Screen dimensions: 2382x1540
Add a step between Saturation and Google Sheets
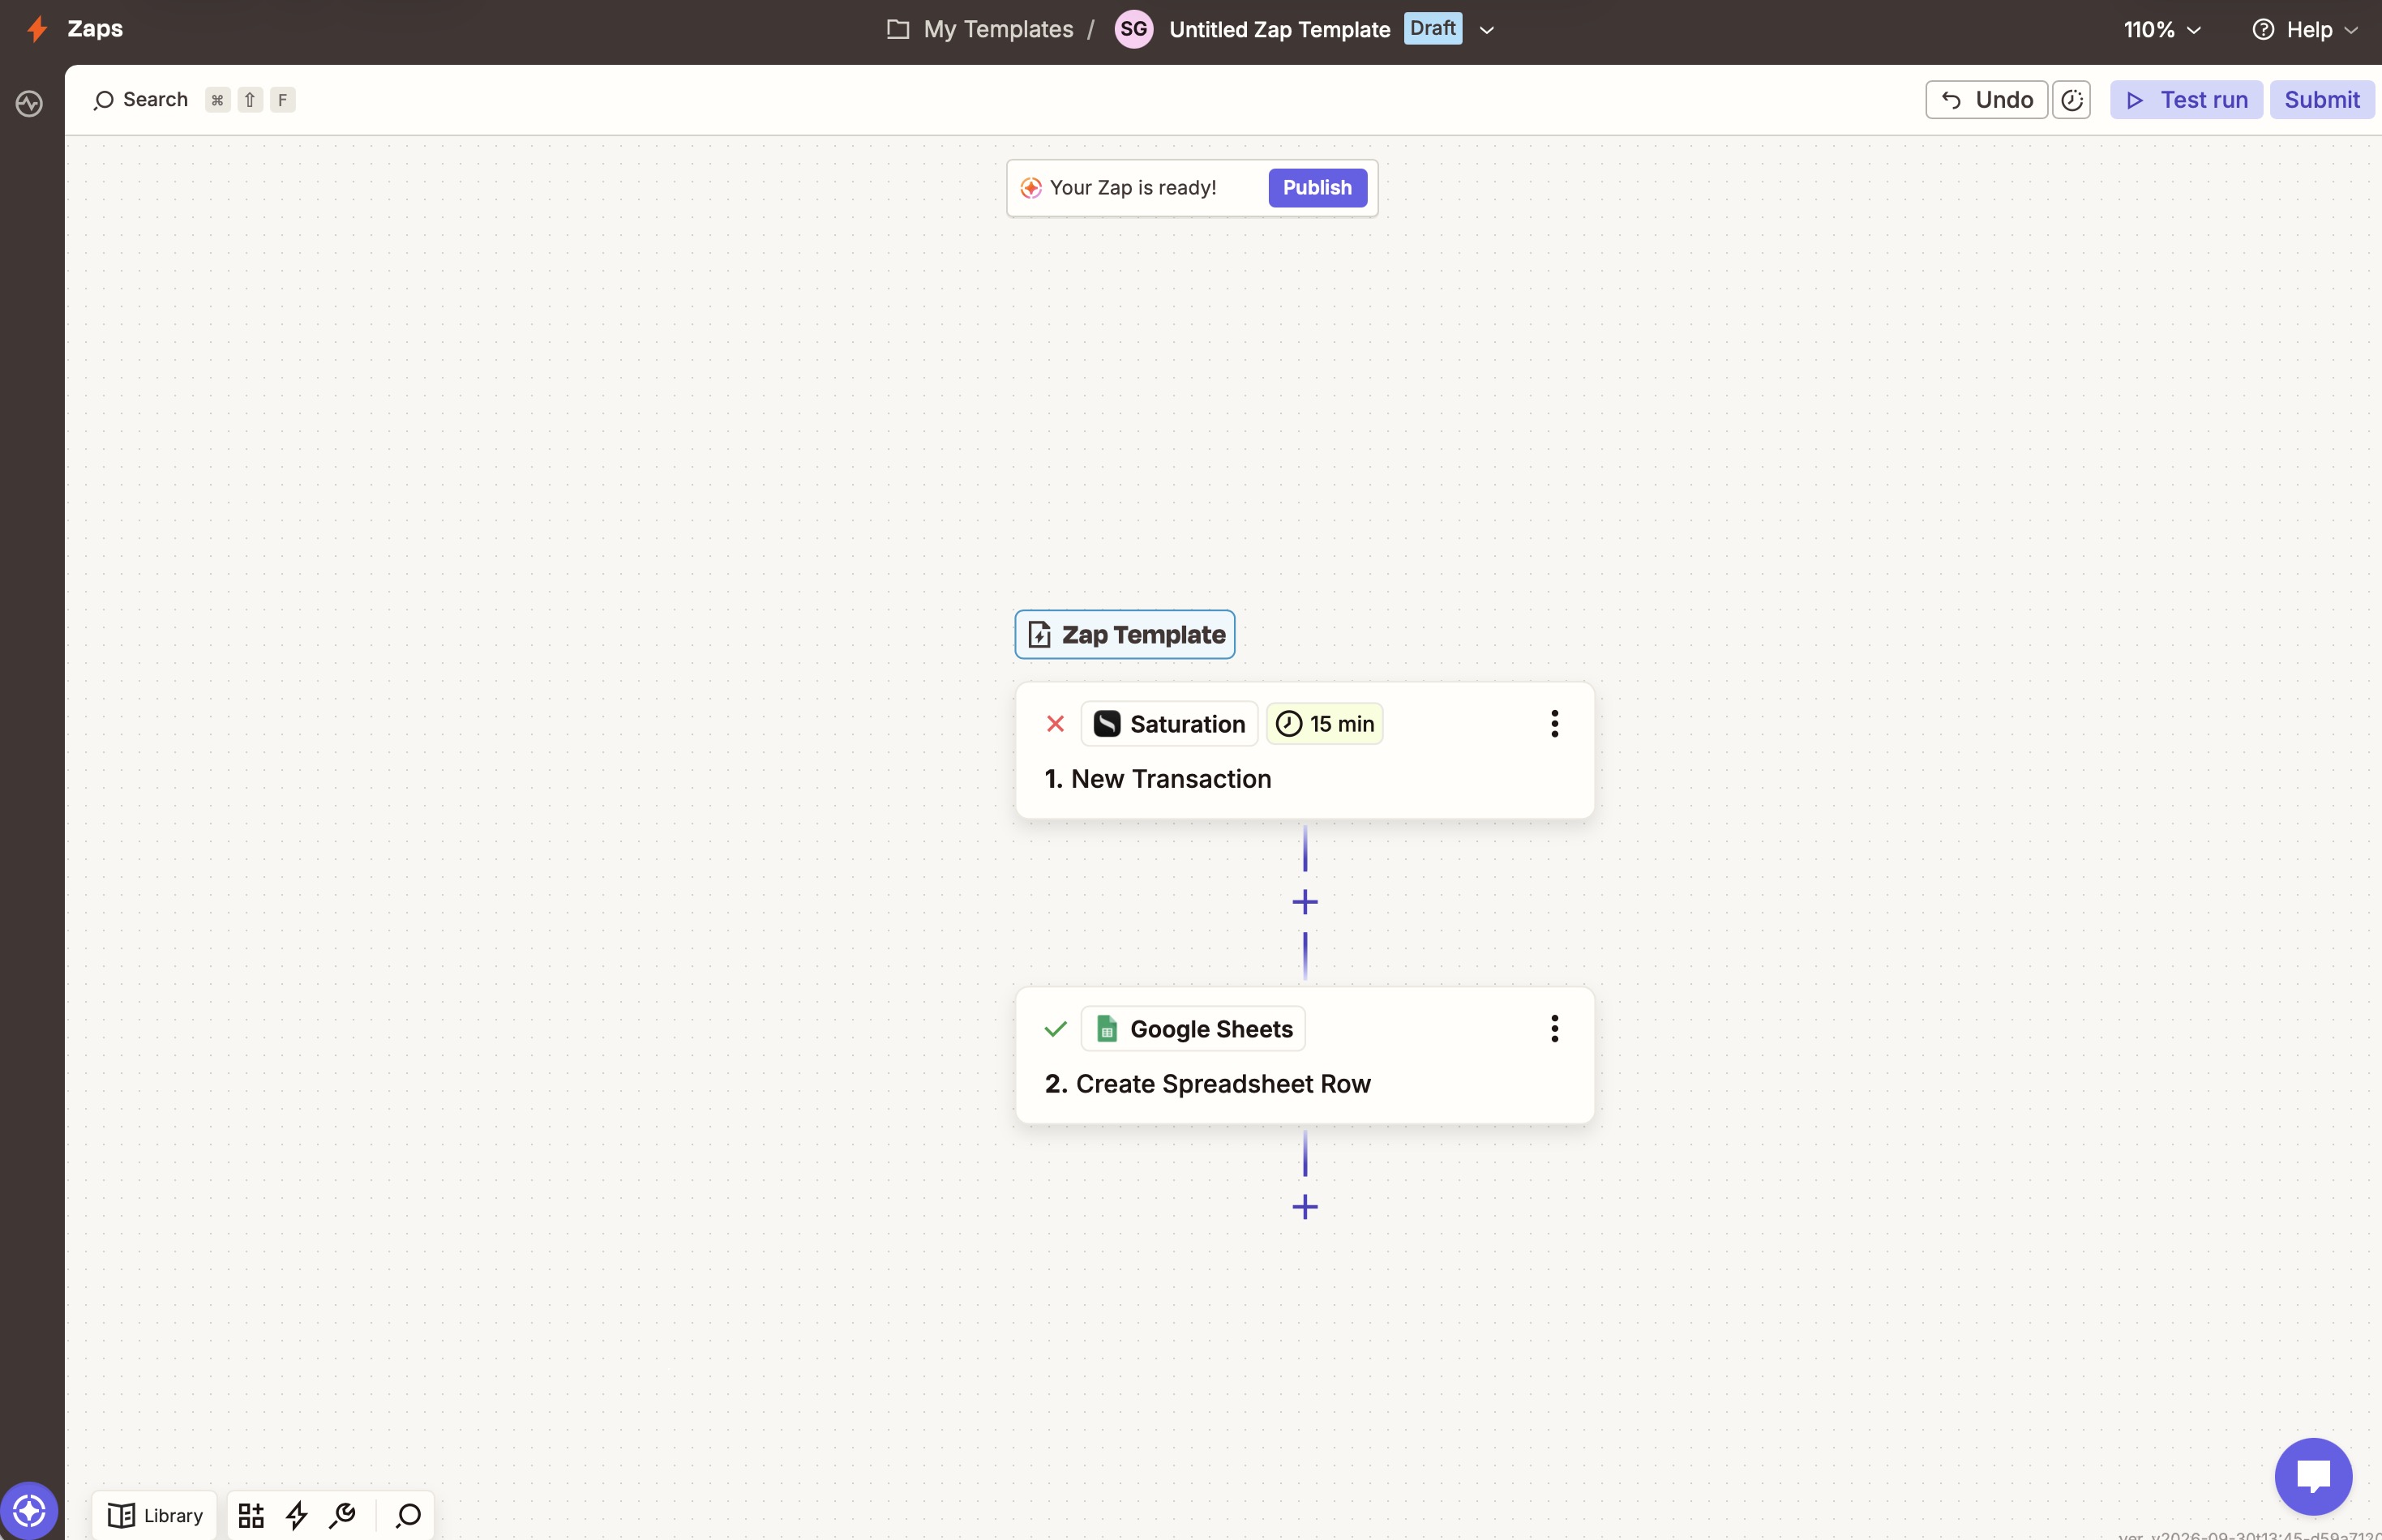coord(1305,902)
